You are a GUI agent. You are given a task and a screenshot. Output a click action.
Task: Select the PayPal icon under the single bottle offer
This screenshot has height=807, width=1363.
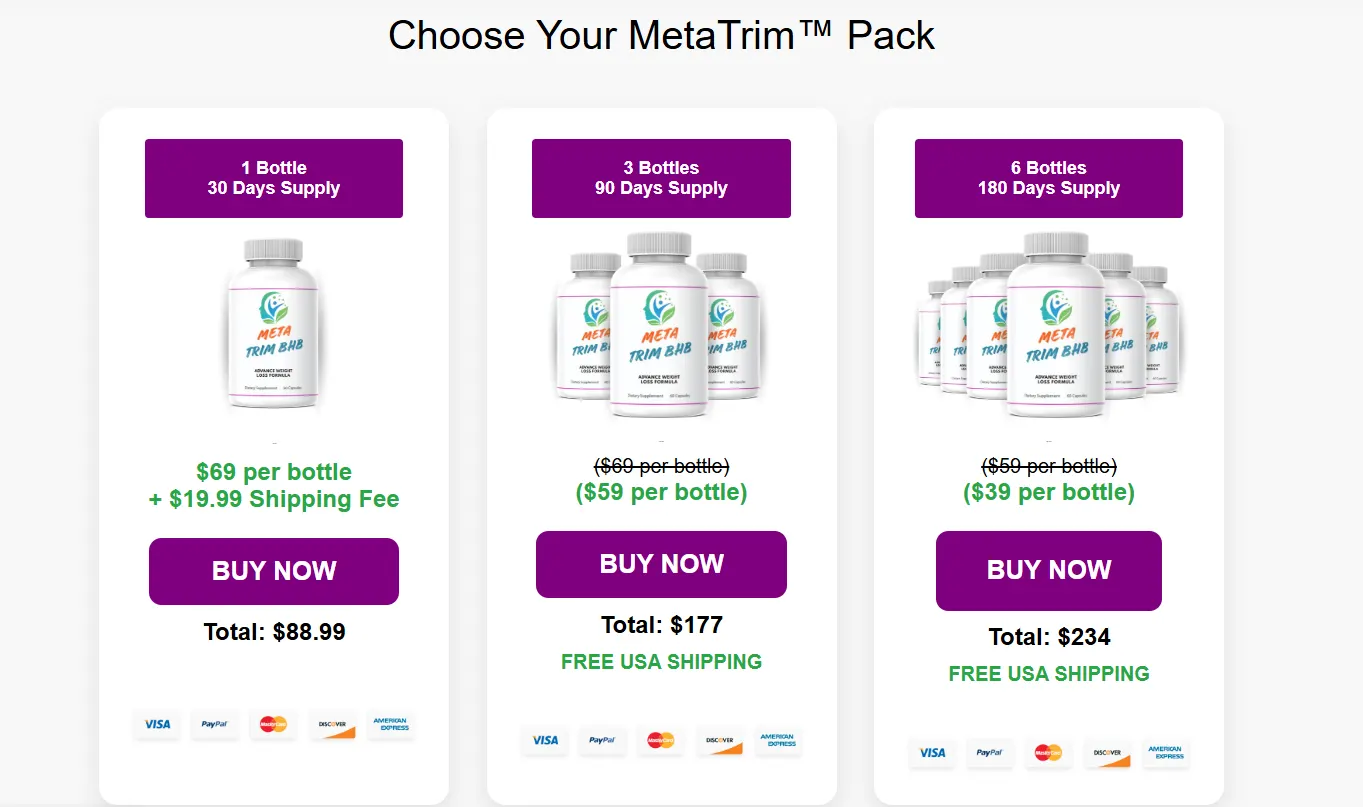coord(214,725)
